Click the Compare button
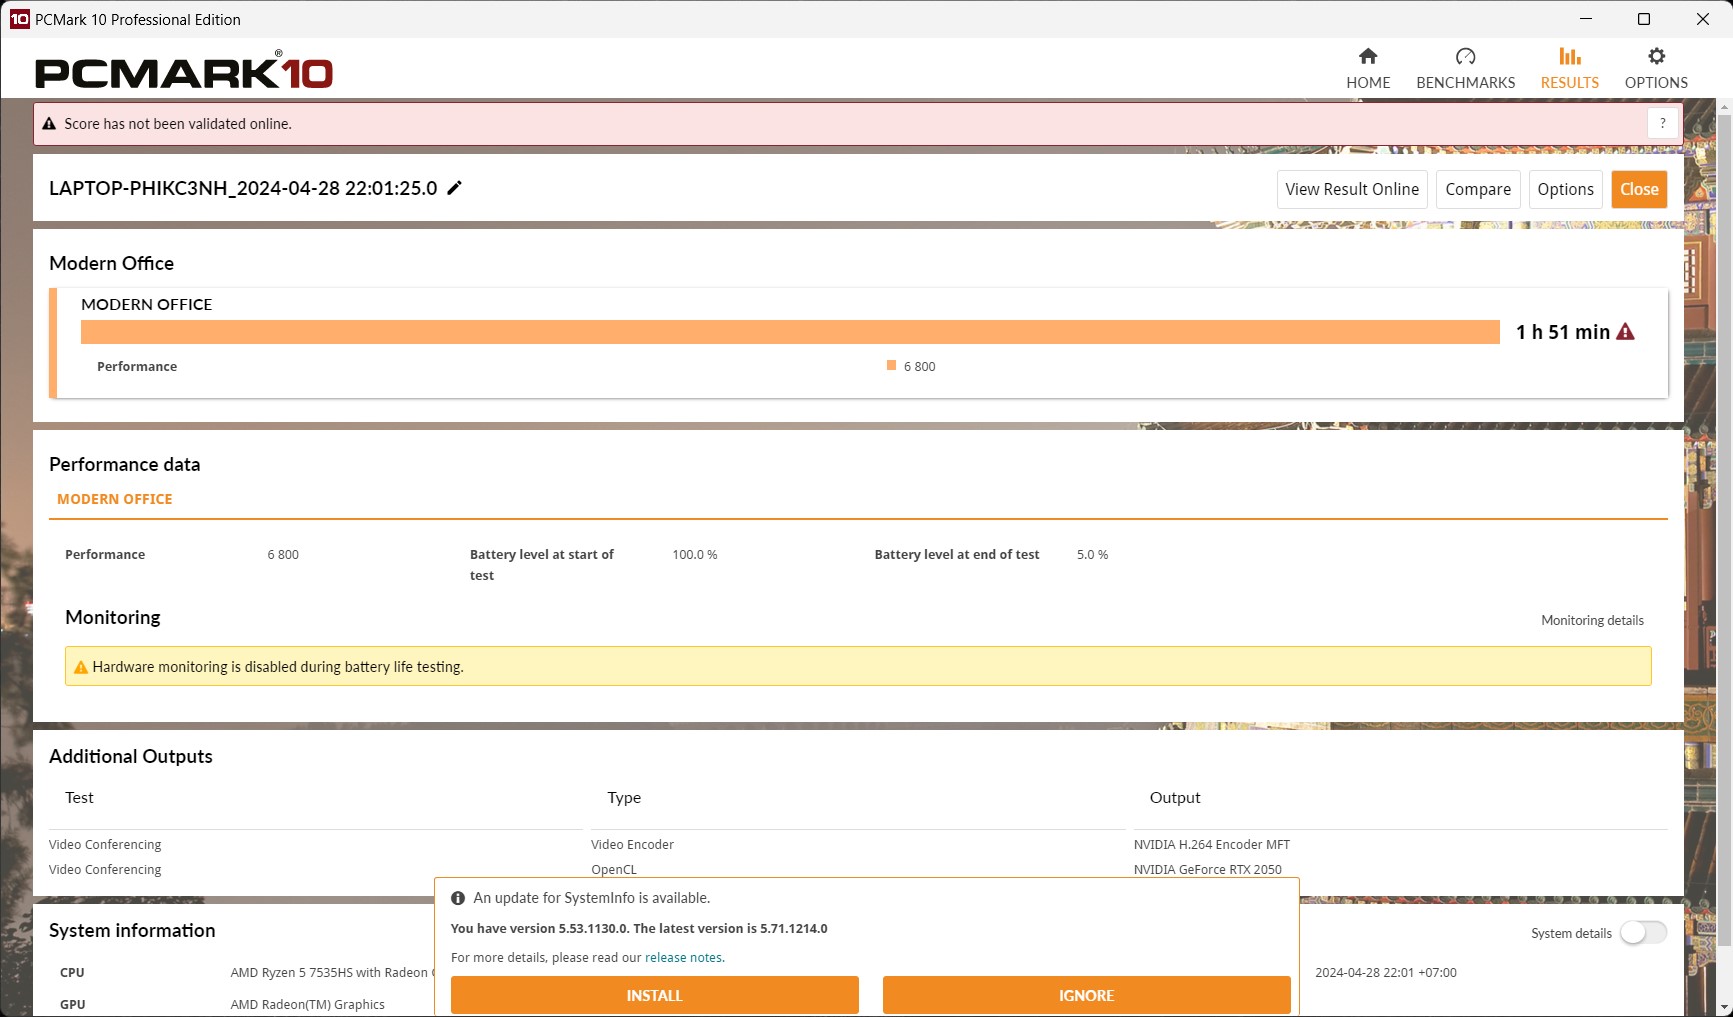Image resolution: width=1733 pixels, height=1017 pixels. 1478,189
